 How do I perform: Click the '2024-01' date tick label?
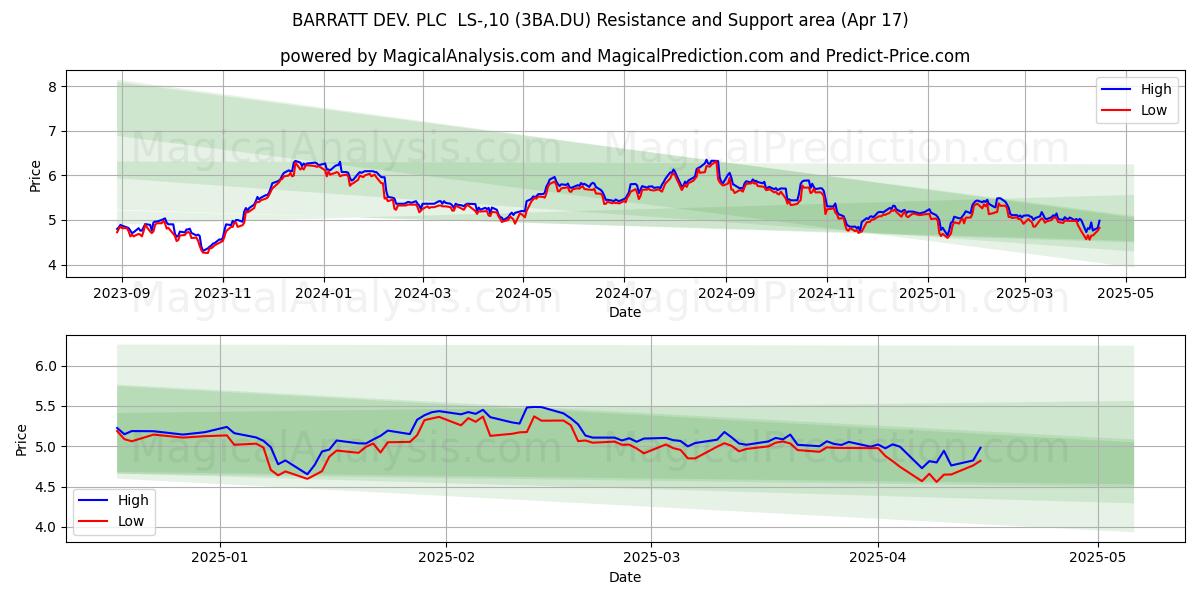(324, 294)
